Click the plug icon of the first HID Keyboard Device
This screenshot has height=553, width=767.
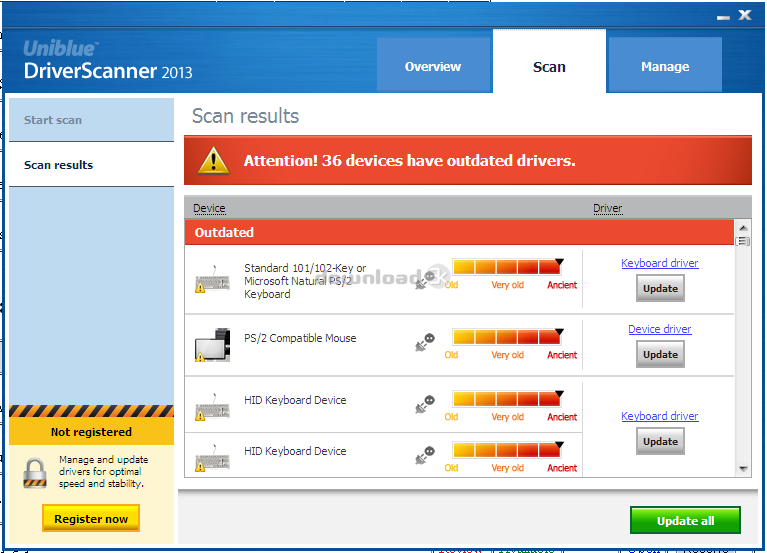425,404
